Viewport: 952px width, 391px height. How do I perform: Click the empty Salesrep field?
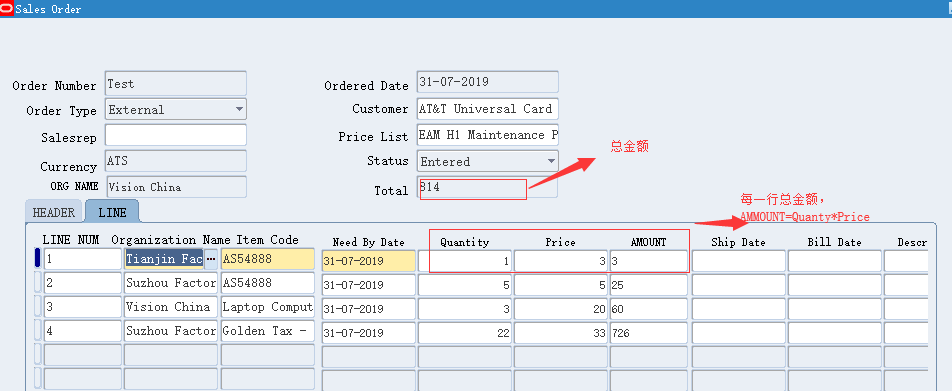176,135
